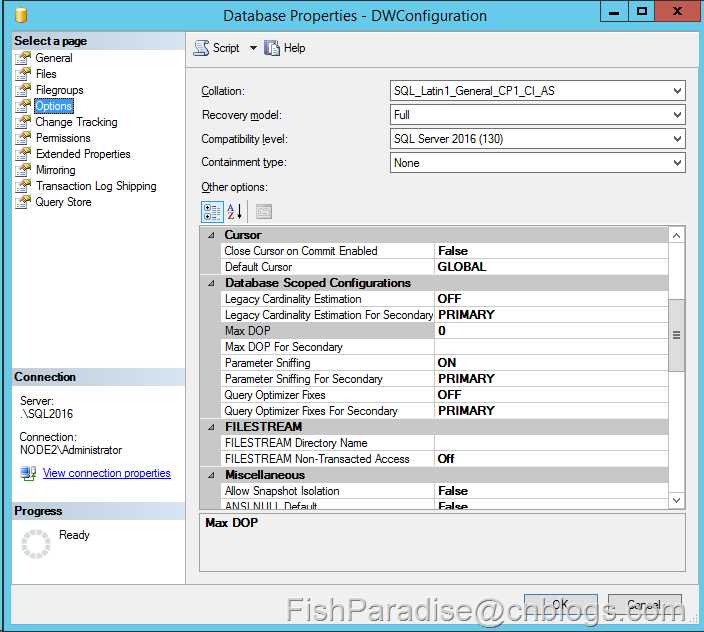Select Legacy Cardinality Estimation For Secondary row
Screen dimensions: 704x632
pos(444,315)
